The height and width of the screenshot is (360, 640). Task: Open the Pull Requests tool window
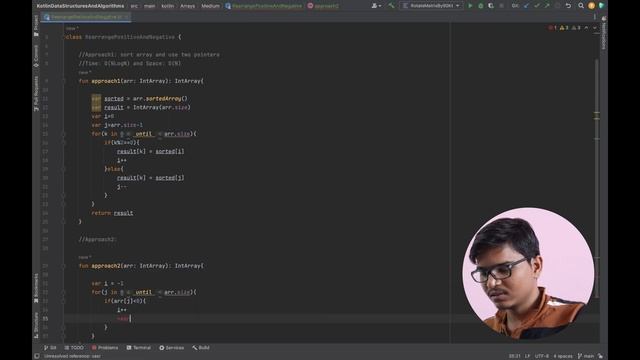click(x=36, y=93)
